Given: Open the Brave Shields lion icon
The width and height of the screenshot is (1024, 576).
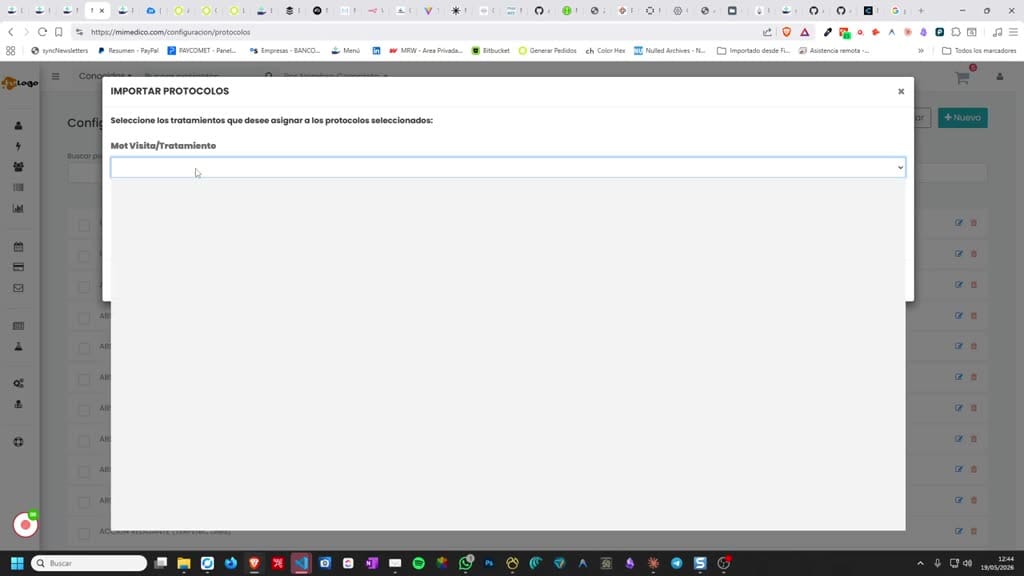Looking at the screenshot, I should tap(787, 32).
